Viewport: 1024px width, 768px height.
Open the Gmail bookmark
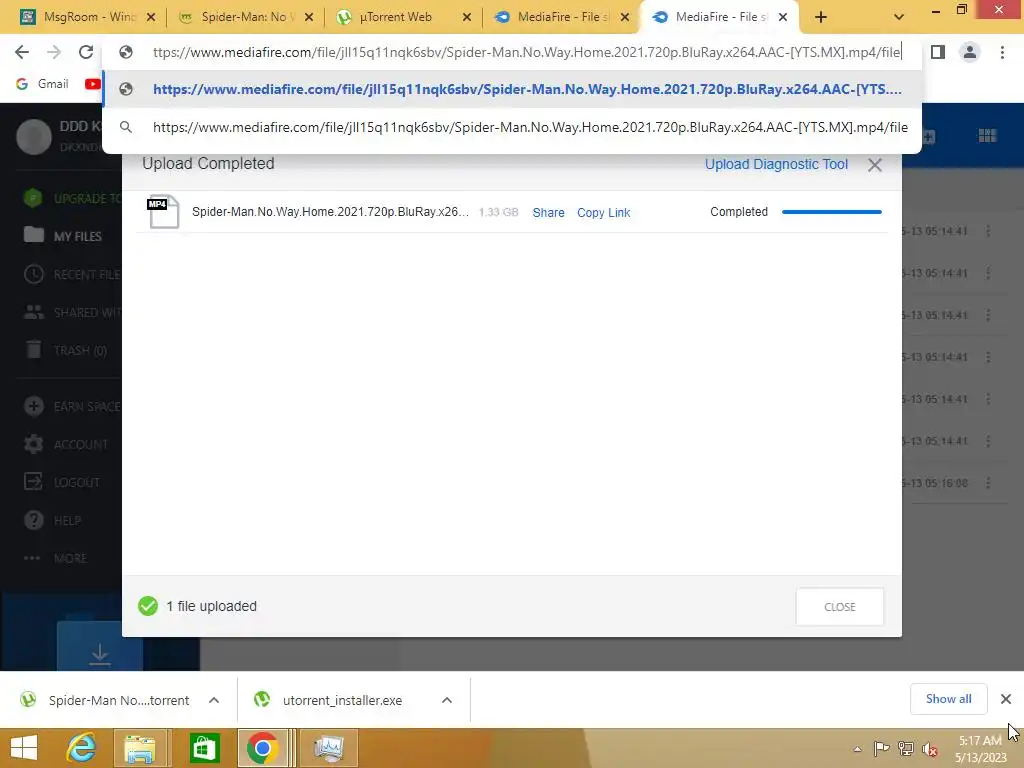(x=42, y=84)
